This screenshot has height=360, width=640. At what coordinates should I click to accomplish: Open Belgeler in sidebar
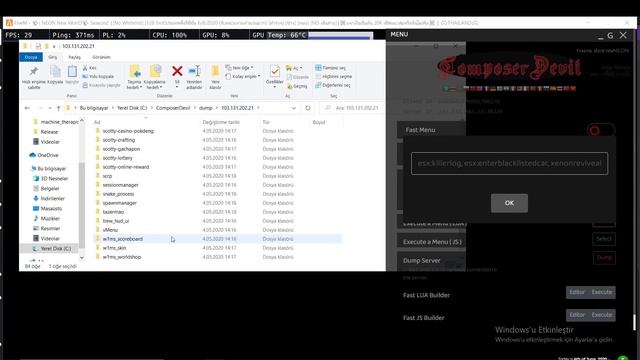[46, 189]
